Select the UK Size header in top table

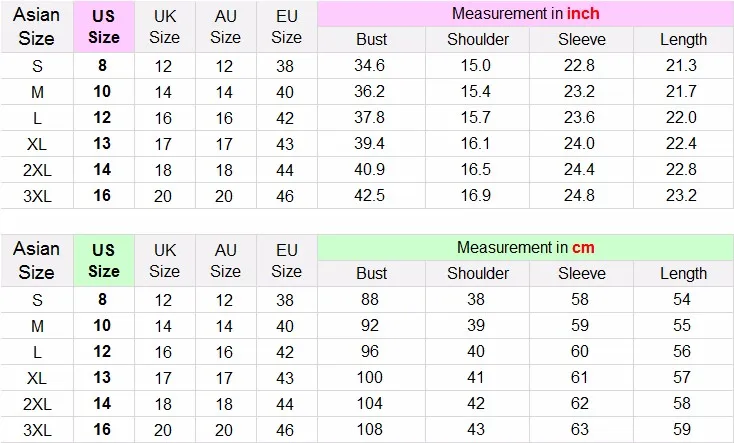[164, 27]
